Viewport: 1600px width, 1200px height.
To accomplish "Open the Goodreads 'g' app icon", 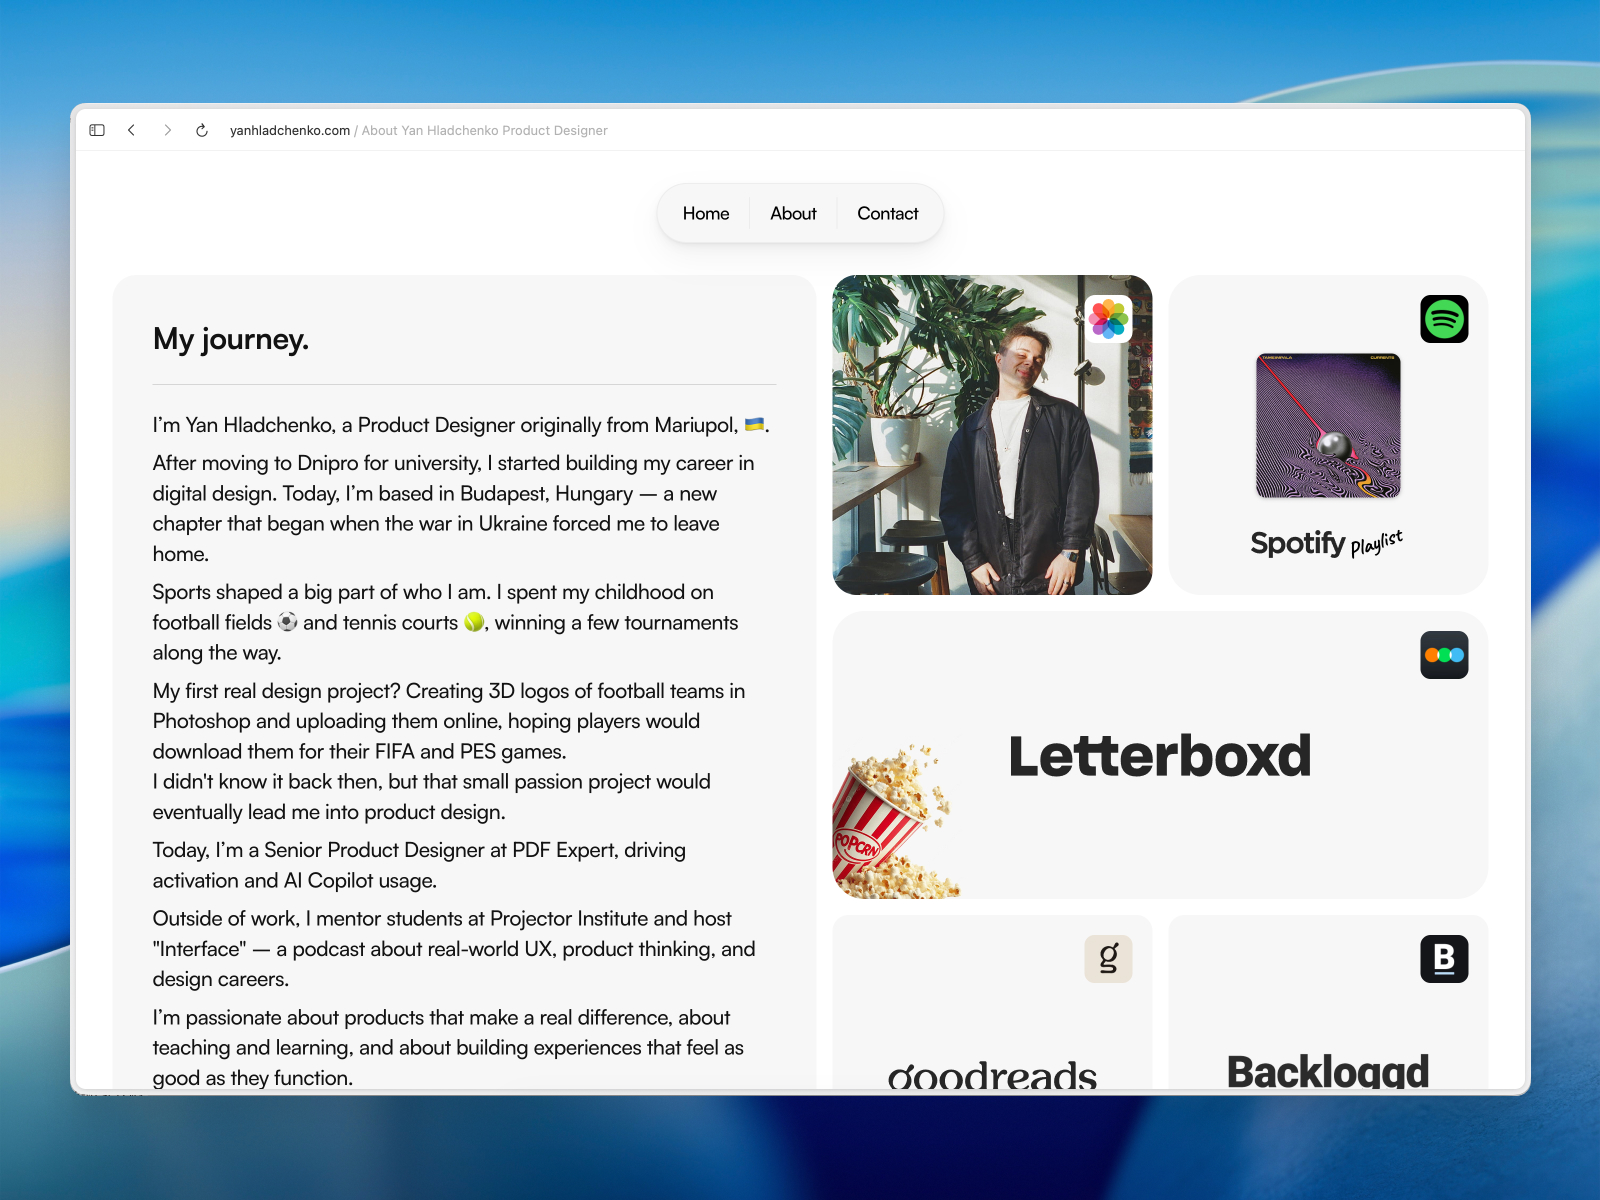I will pyautogui.click(x=1108, y=959).
